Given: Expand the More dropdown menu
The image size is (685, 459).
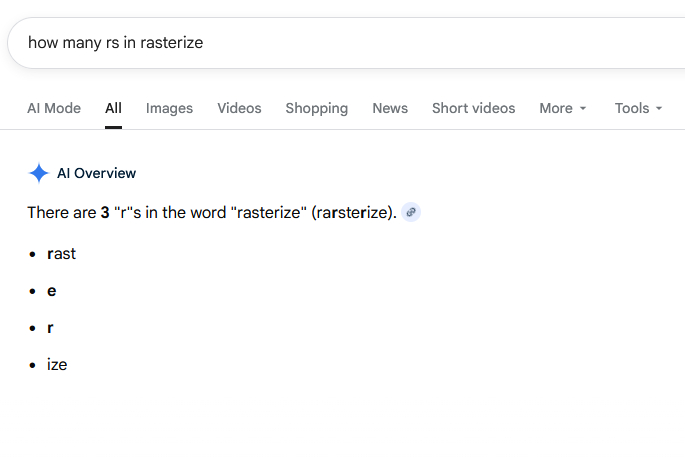Looking at the screenshot, I should pos(563,108).
